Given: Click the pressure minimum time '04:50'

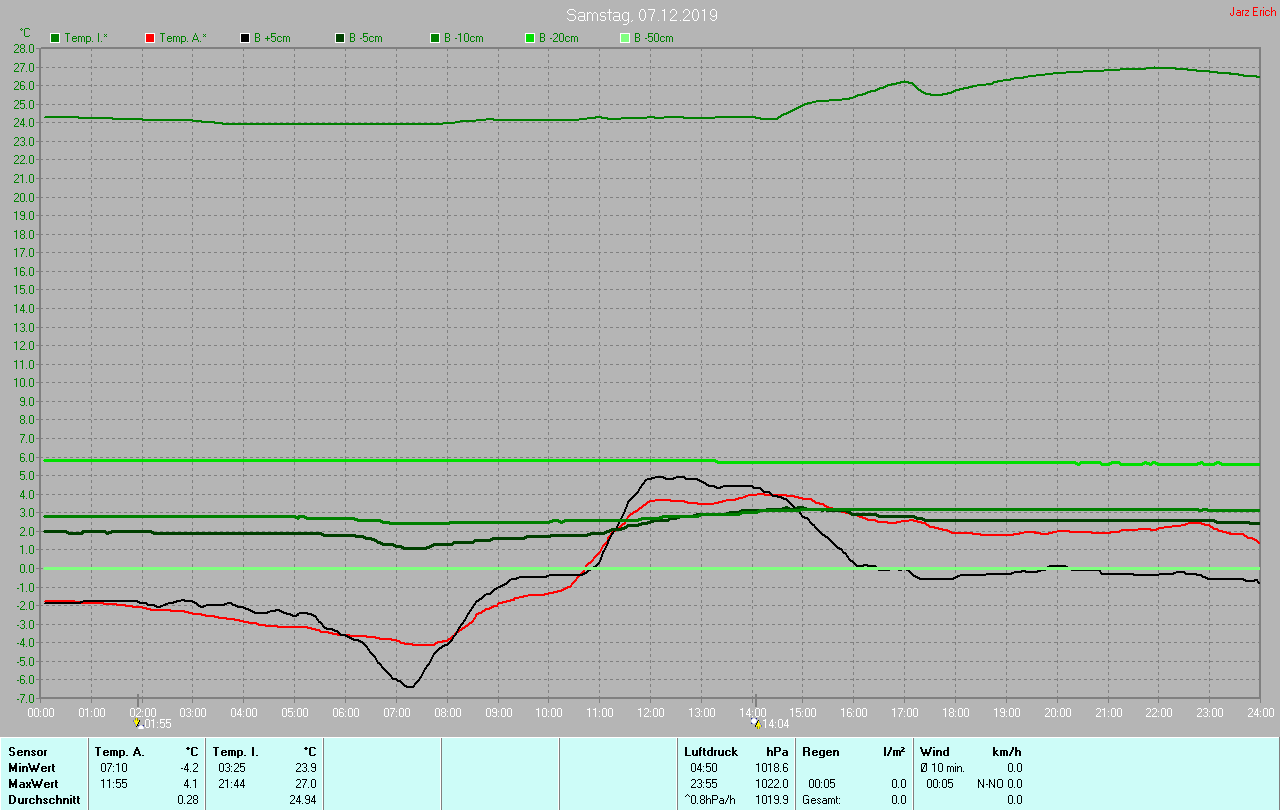Looking at the screenshot, I should (x=703, y=767).
